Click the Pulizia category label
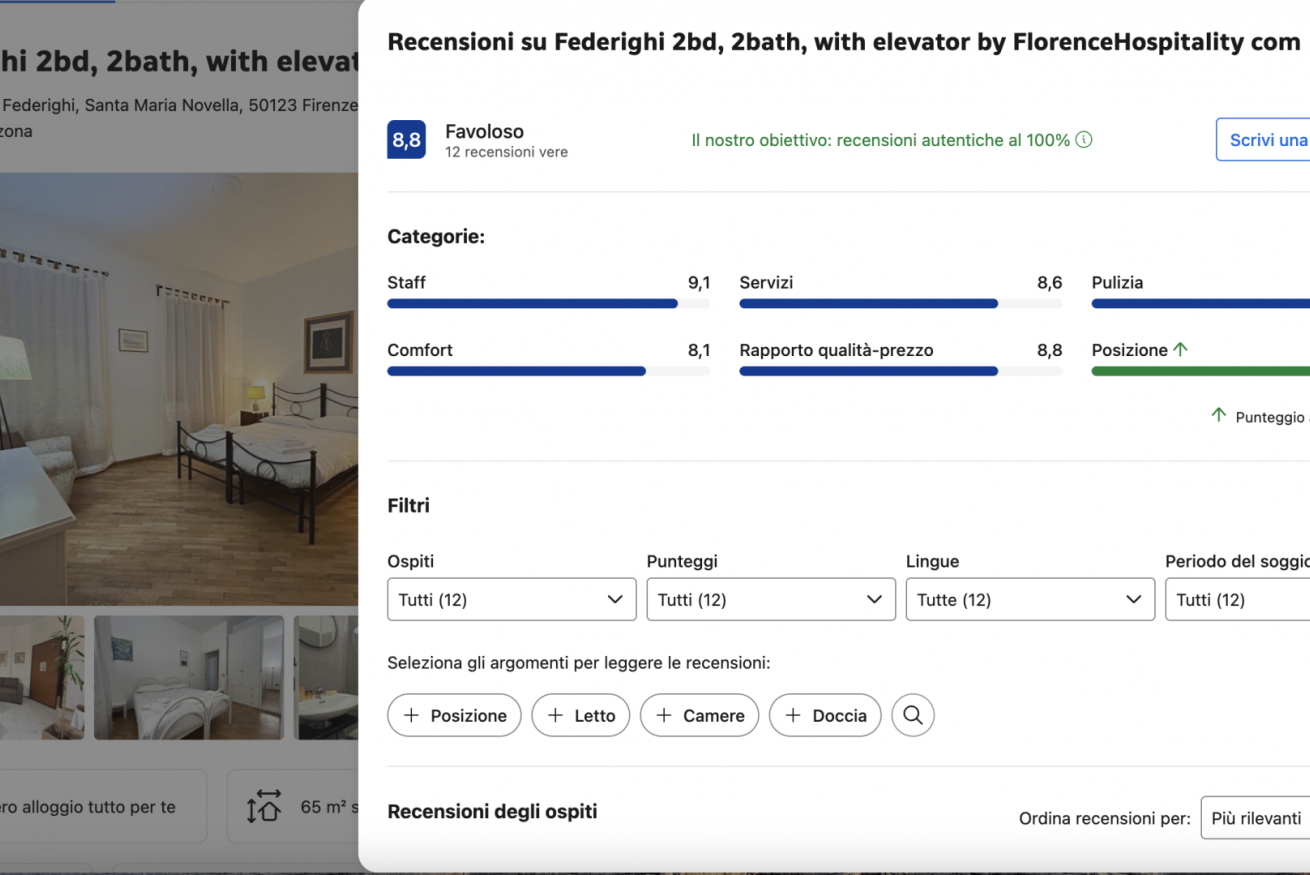This screenshot has width=1310, height=875. [1117, 283]
